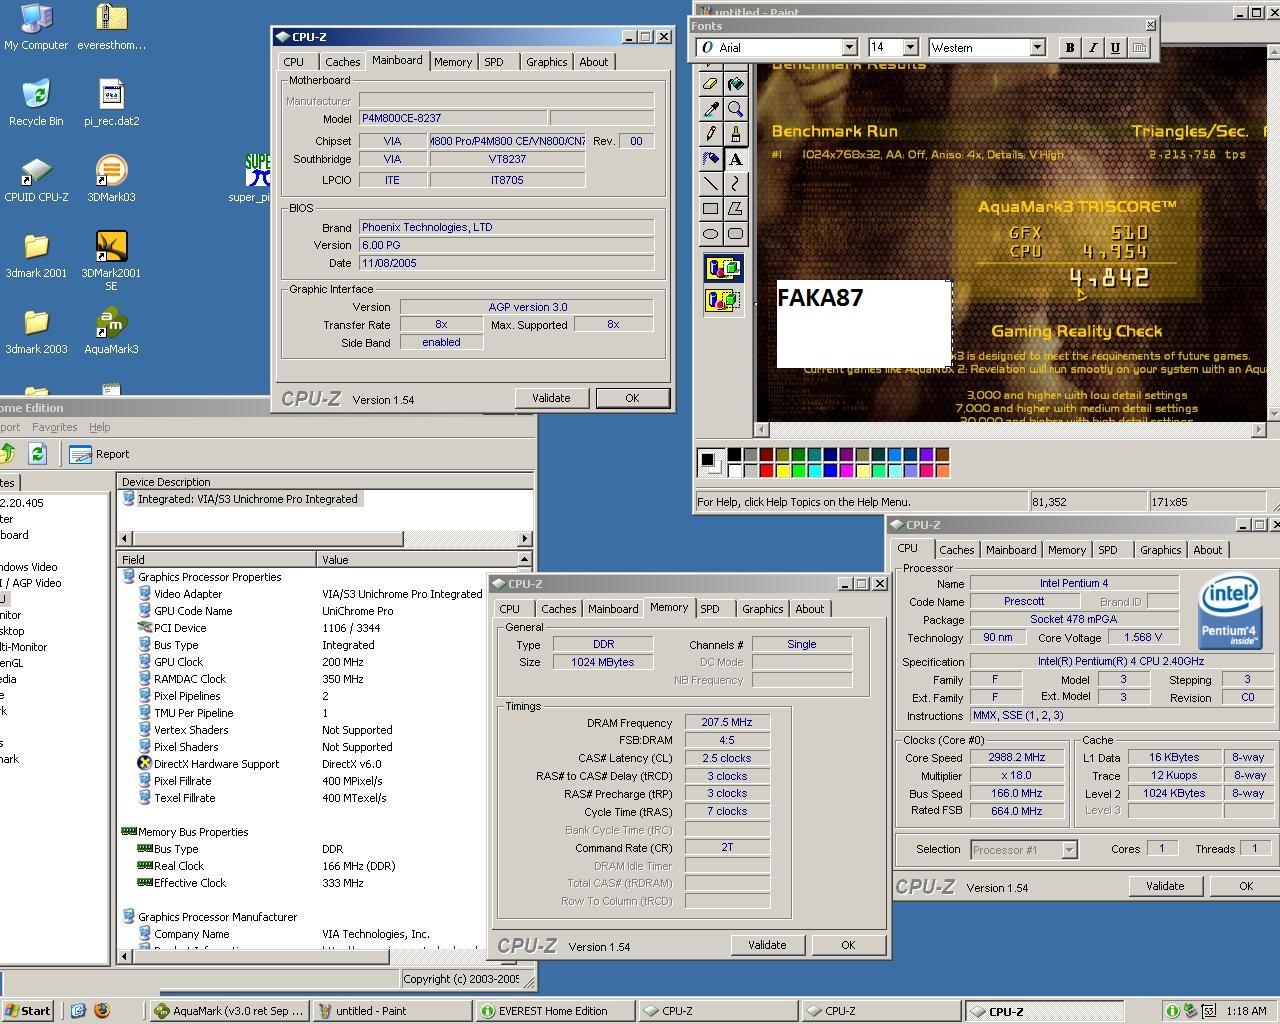Choose the Pick Color eyedropper tool
Screen dimensions: 1280x1024
coord(711,109)
